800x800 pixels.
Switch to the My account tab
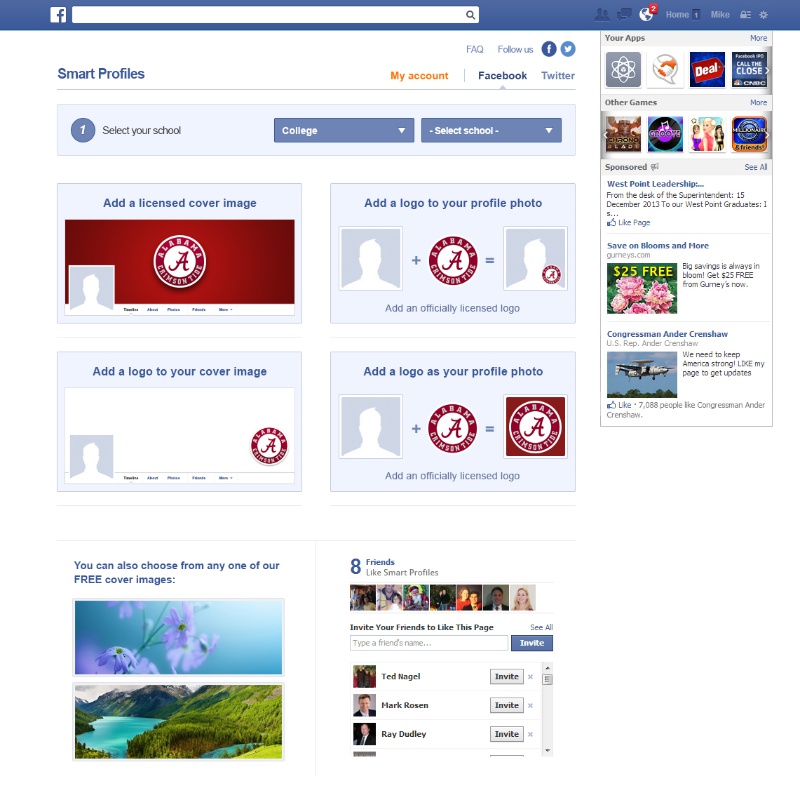(x=421, y=75)
